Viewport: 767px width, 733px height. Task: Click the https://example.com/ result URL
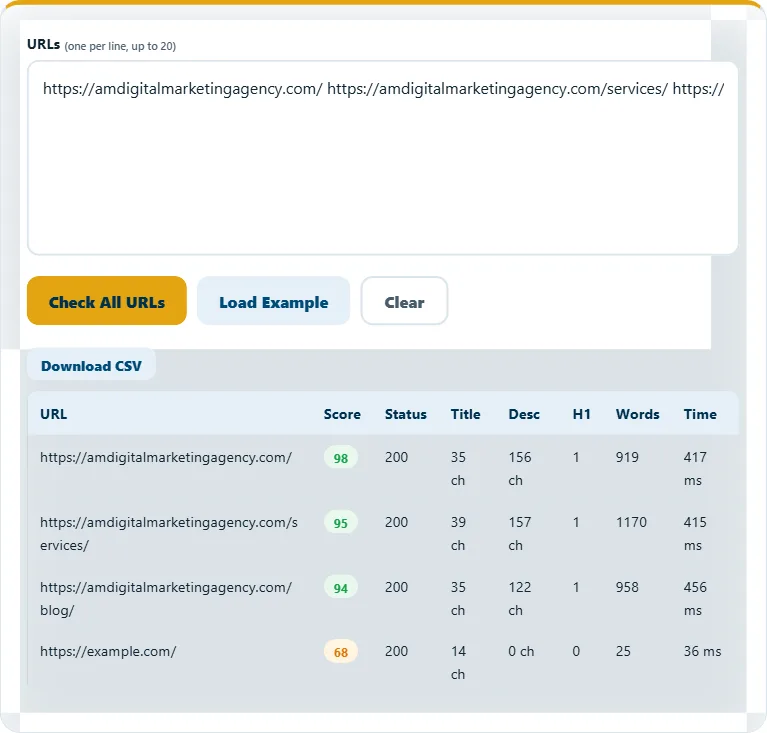[108, 651]
